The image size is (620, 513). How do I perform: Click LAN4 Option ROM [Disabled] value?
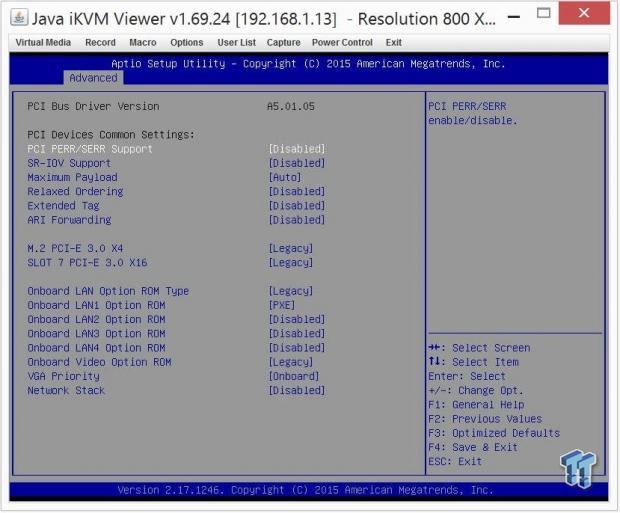click(x=297, y=348)
